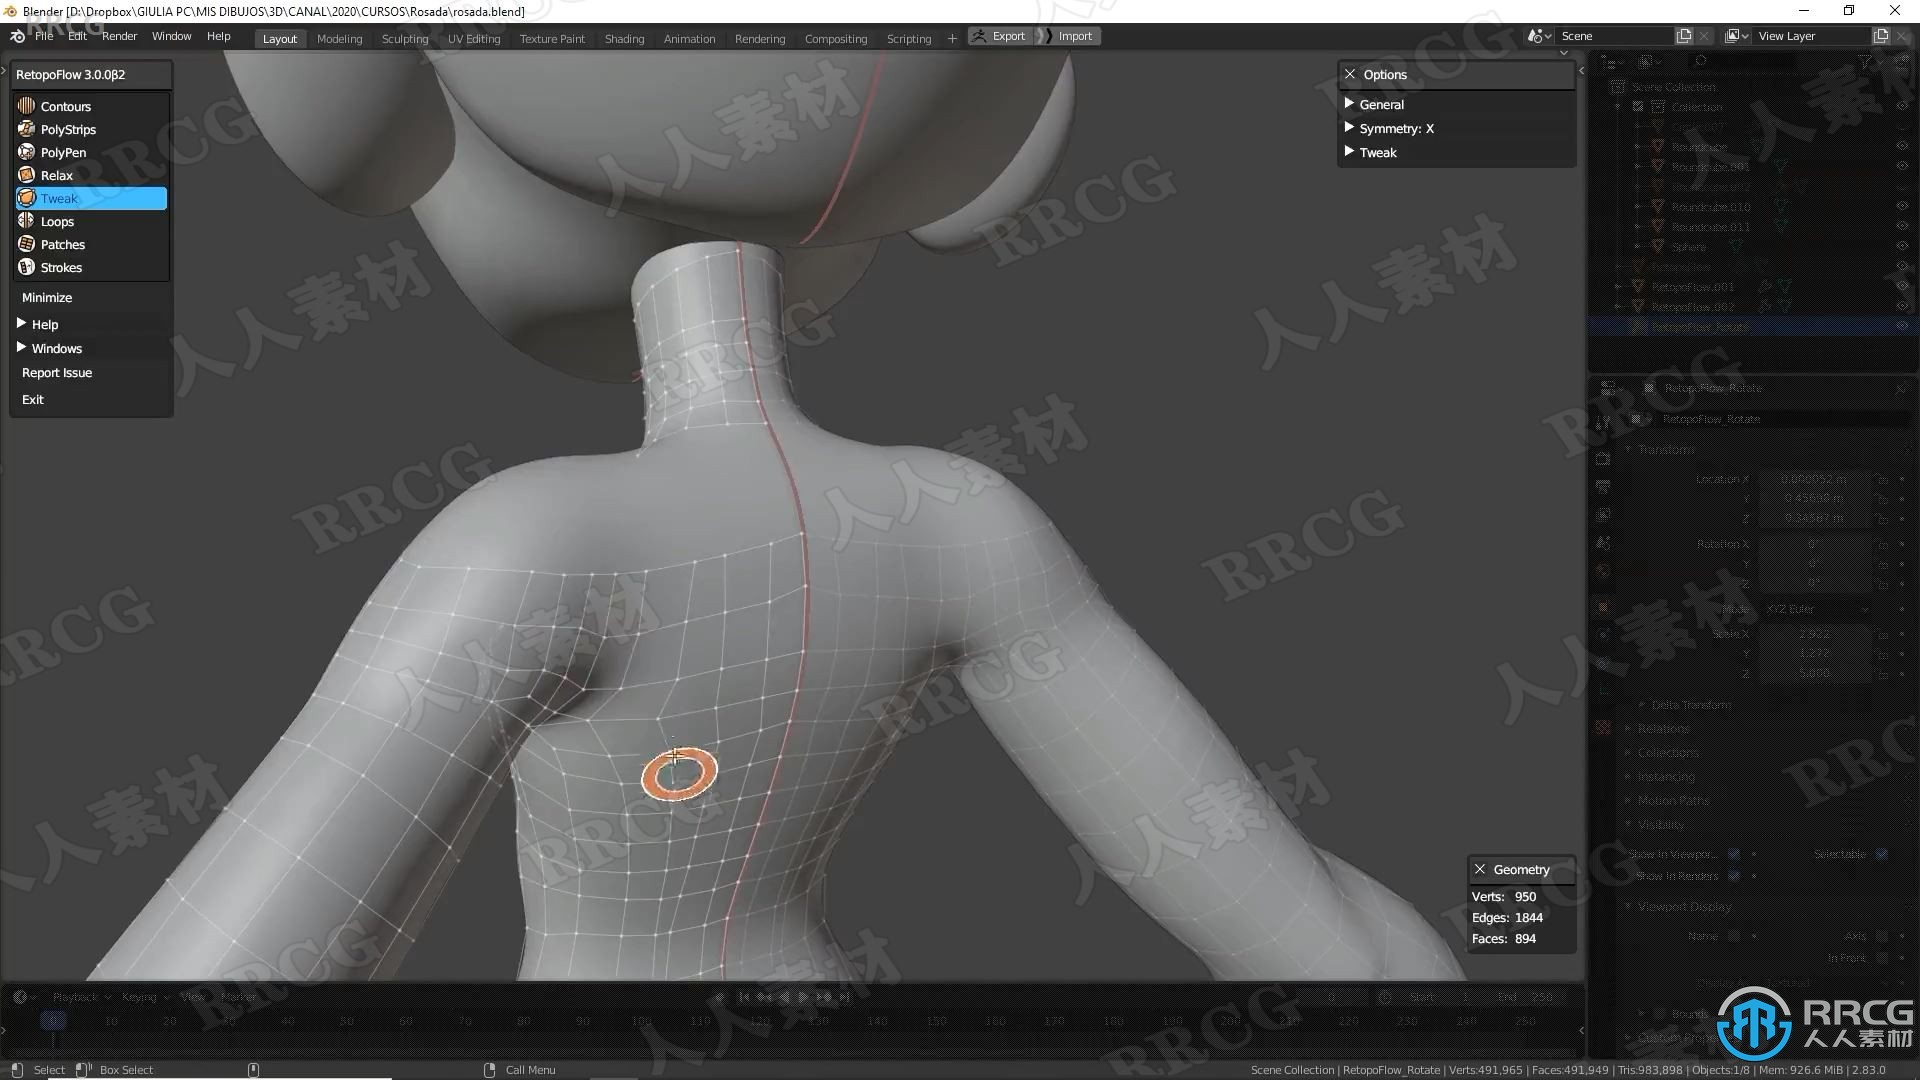Viewport: 1920px width, 1080px height.
Task: Select the Patches tool in RetopoFlow
Action: pos(62,243)
